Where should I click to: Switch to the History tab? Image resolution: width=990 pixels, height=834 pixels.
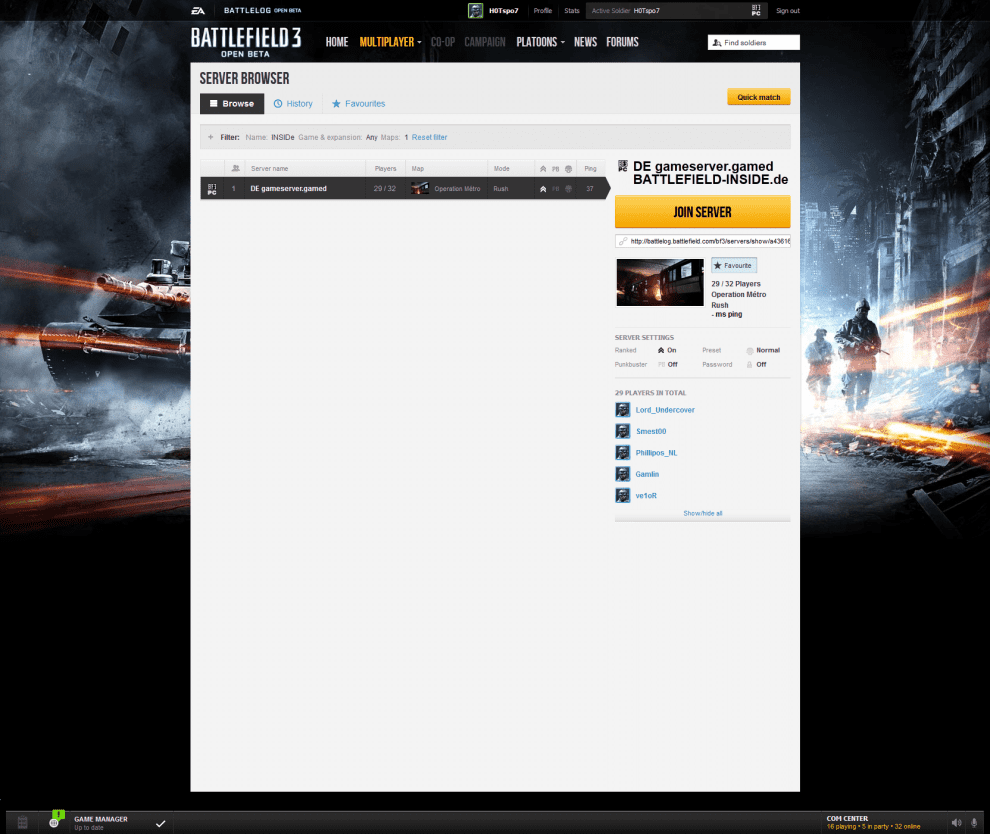pyautogui.click(x=293, y=103)
